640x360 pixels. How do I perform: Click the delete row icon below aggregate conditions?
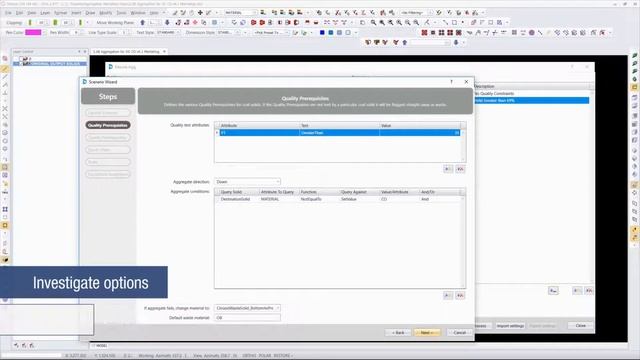click(x=460, y=296)
